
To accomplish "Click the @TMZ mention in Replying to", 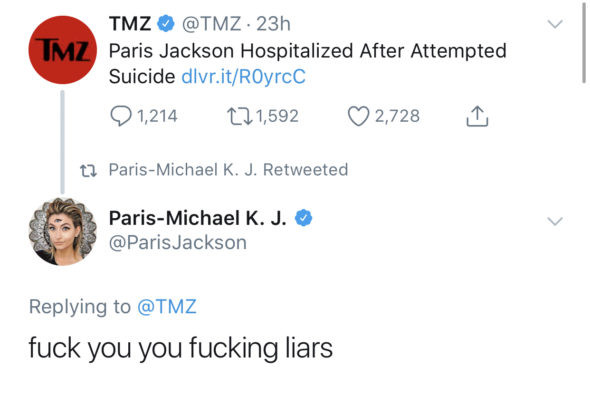I will [167, 306].
